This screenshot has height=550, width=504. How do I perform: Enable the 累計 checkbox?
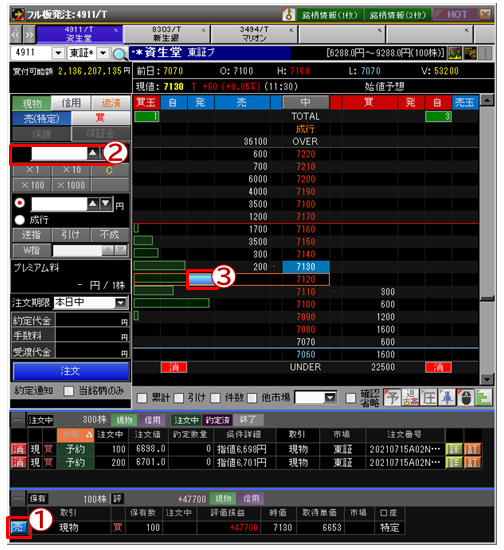coord(142,398)
